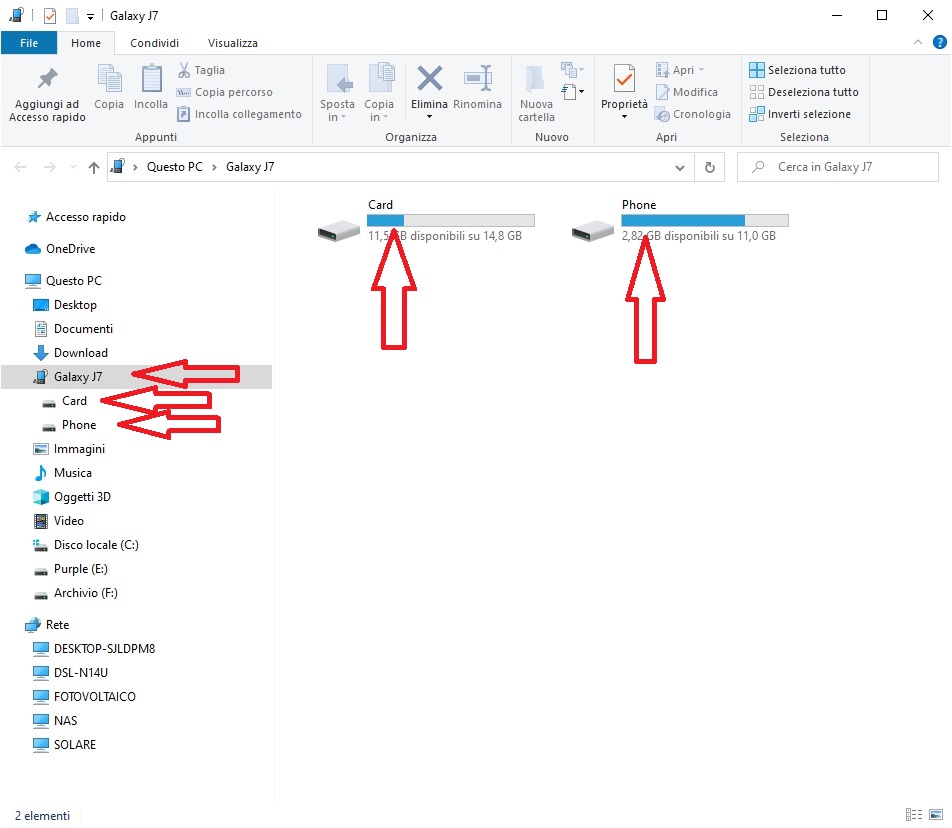The height and width of the screenshot is (828, 952).
Task: Click the Back navigation arrow
Action: tap(20, 167)
